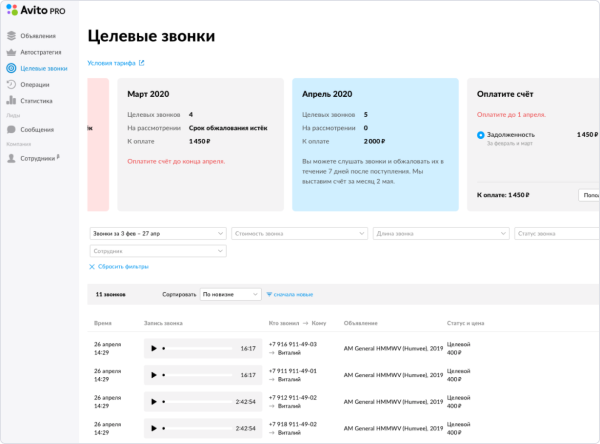Open the По новизне sort dropdown

click(229, 295)
